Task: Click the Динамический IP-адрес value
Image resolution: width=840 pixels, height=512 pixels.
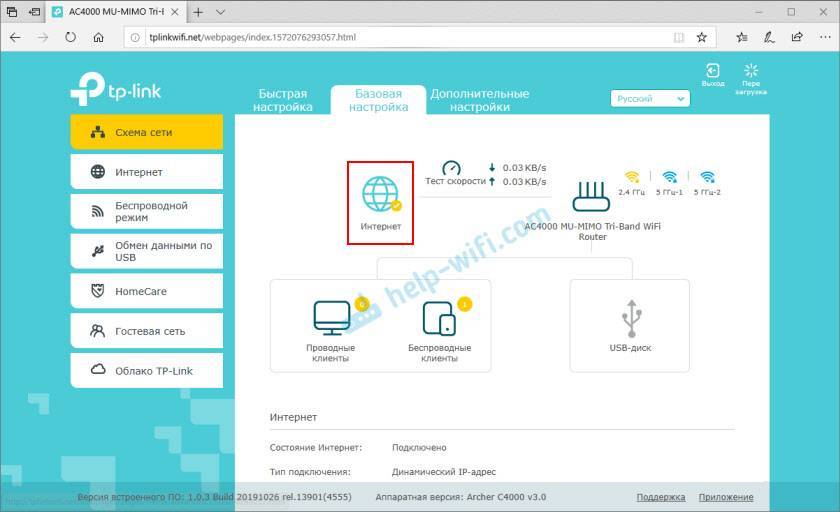Action: click(444, 472)
